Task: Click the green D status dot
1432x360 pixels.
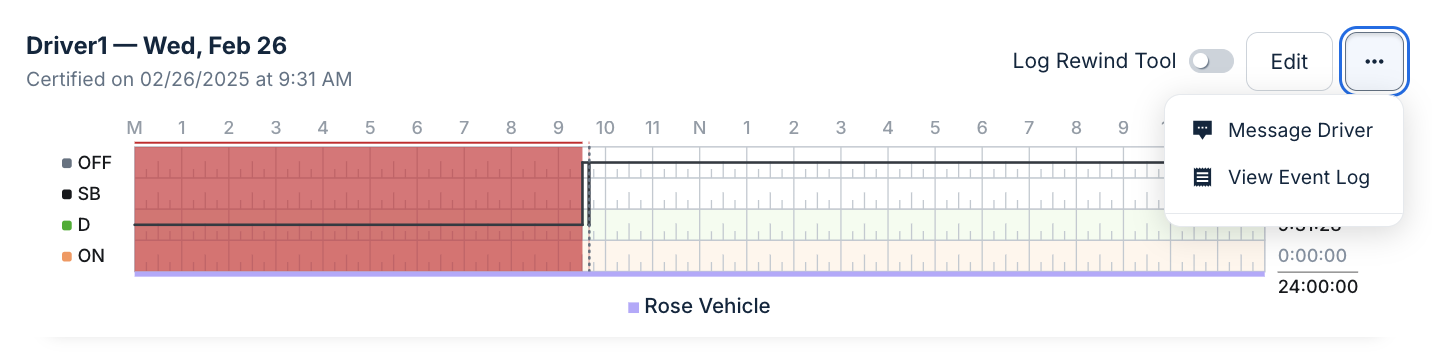Action: pyautogui.click(x=67, y=225)
